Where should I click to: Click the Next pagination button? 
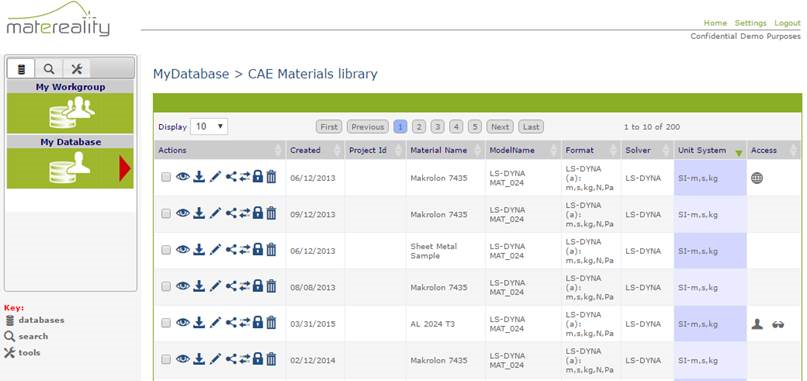pyautogui.click(x=500, y=127)
